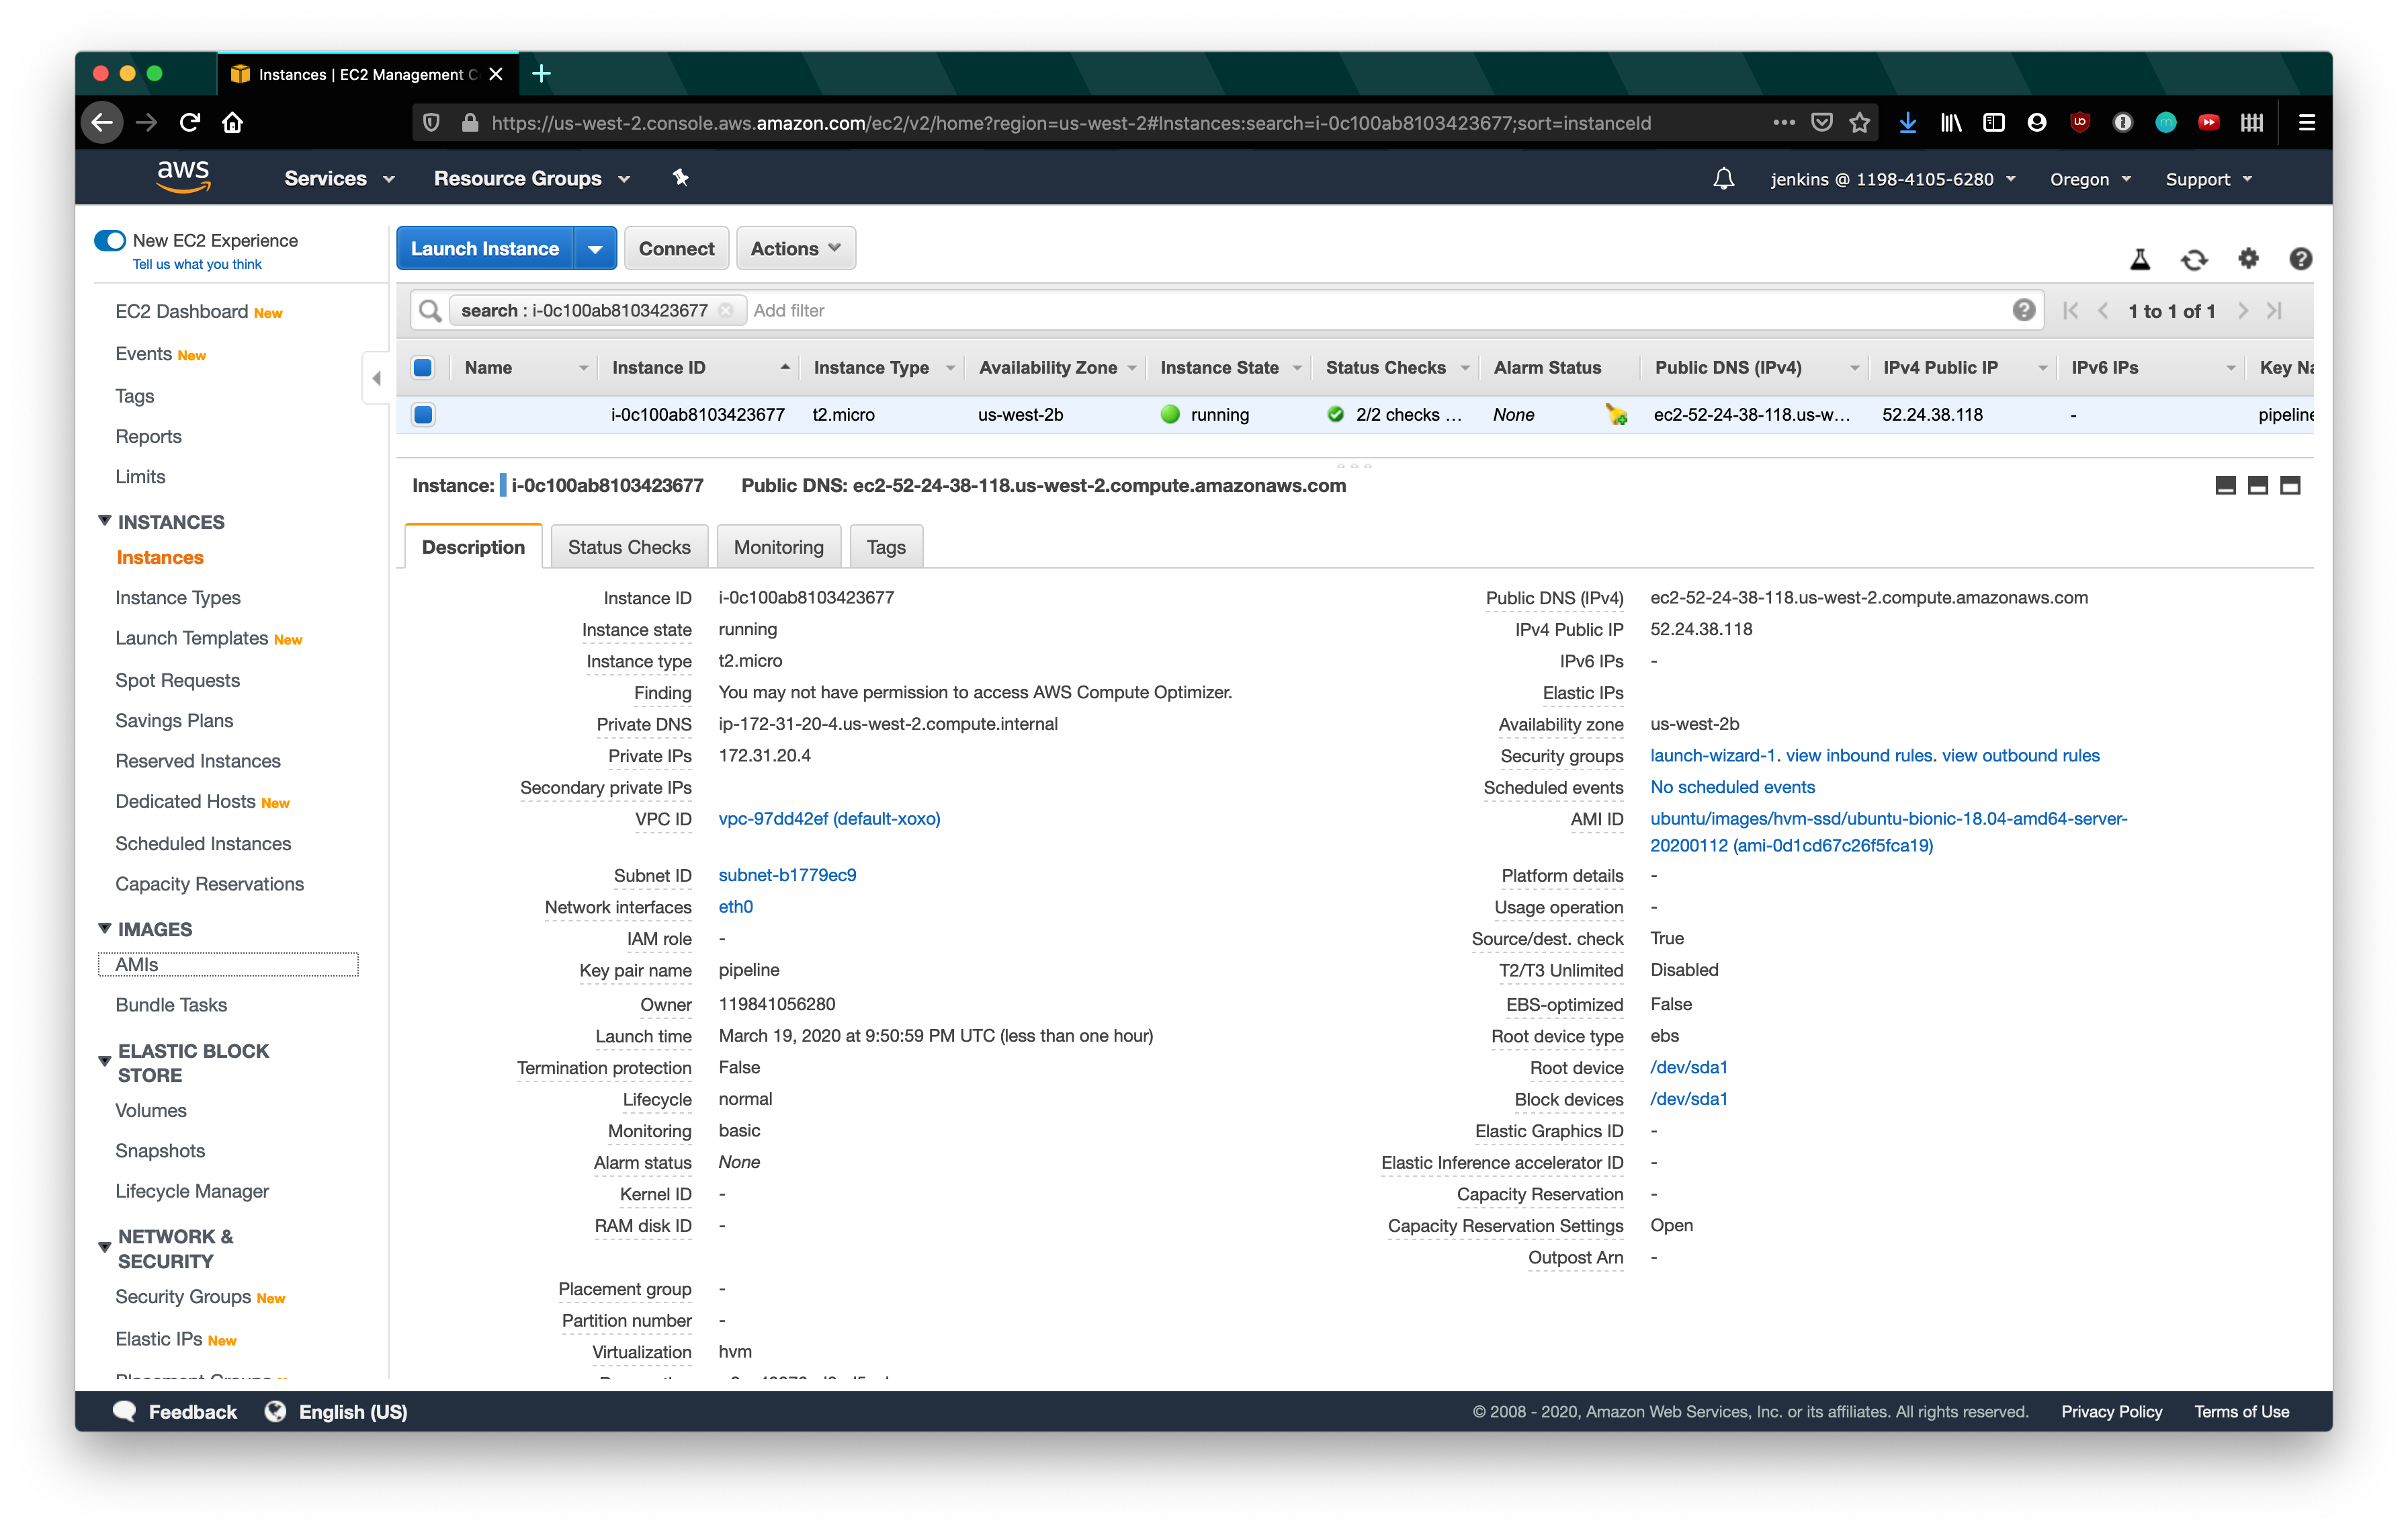Image resolution: width=2408 pixels, height=1531 pixels.
Task: Expand the Launch Instance arrow dropdown
Action: [x=595, y=249]
